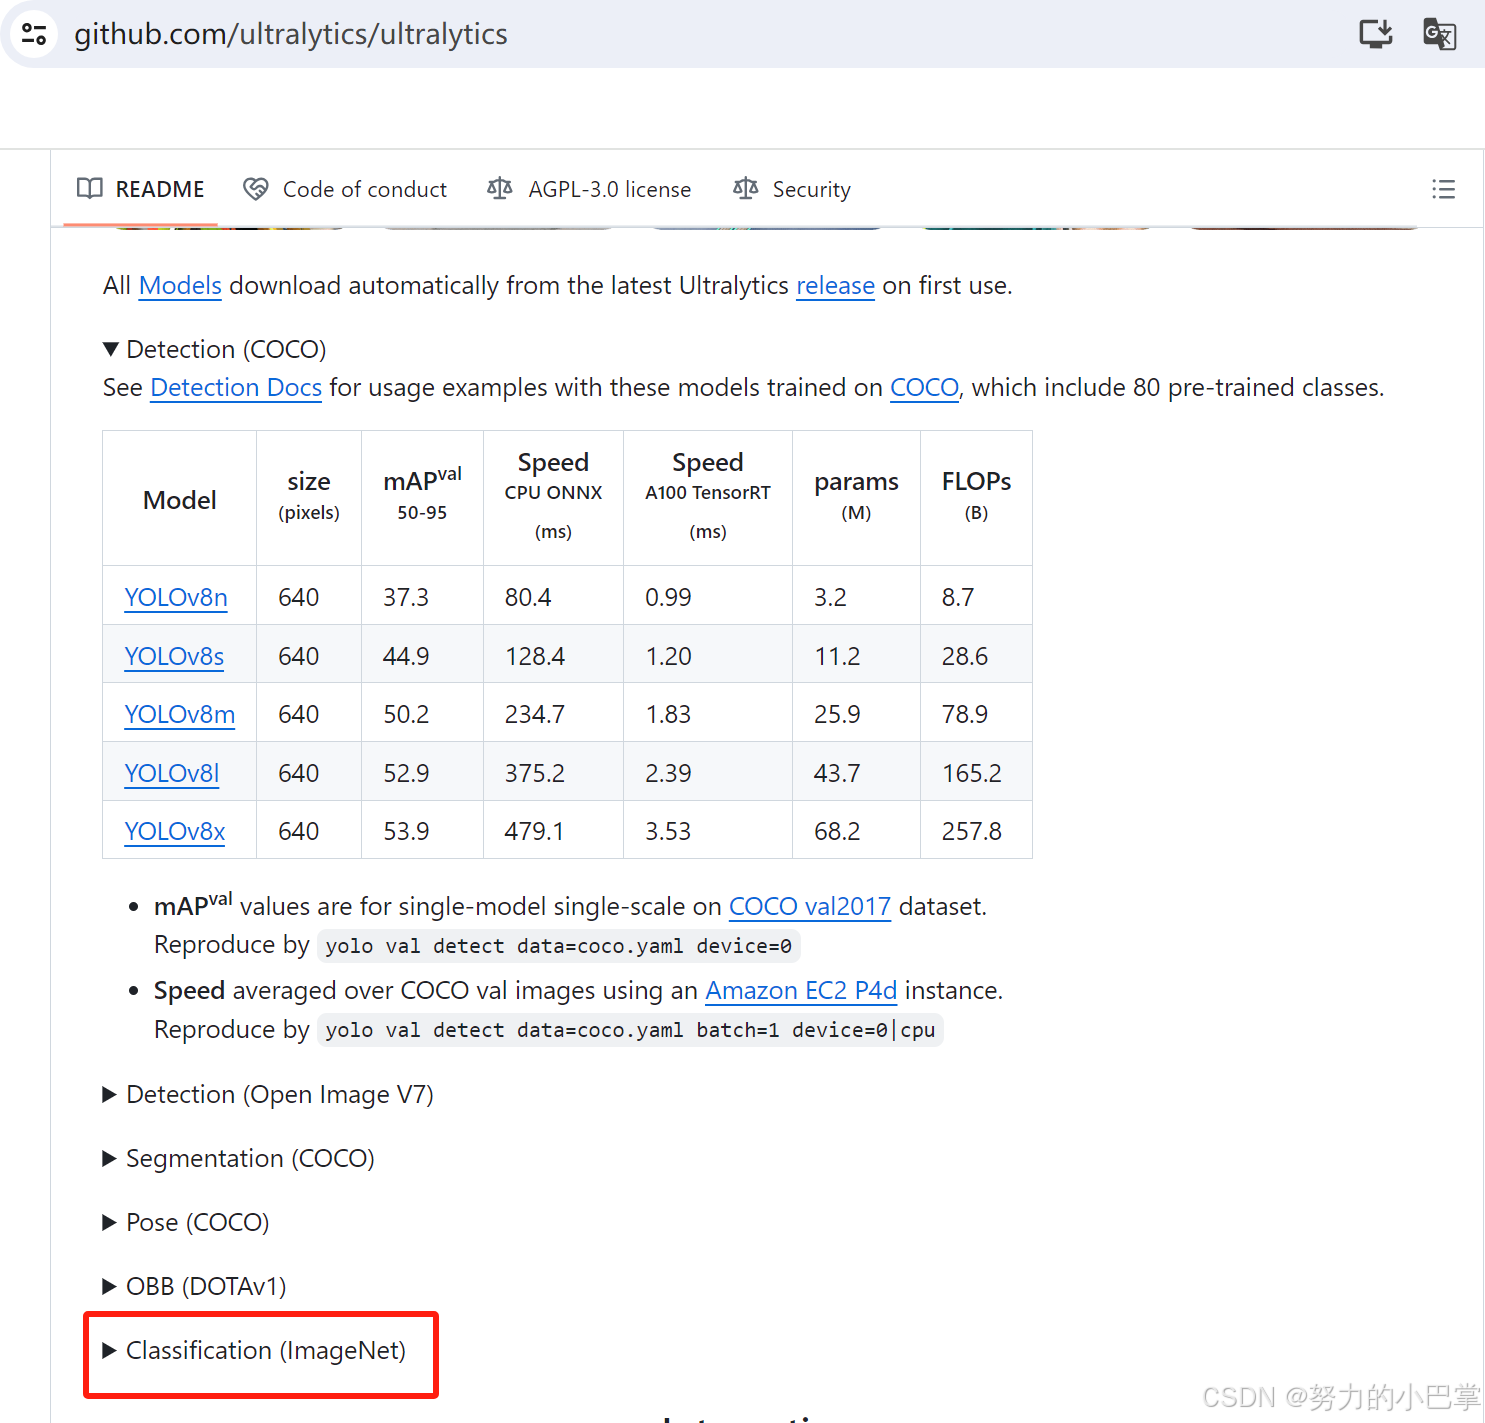Click the 165.2 FLOPs cell
1485x1423 pixels.
click(976, 773)
